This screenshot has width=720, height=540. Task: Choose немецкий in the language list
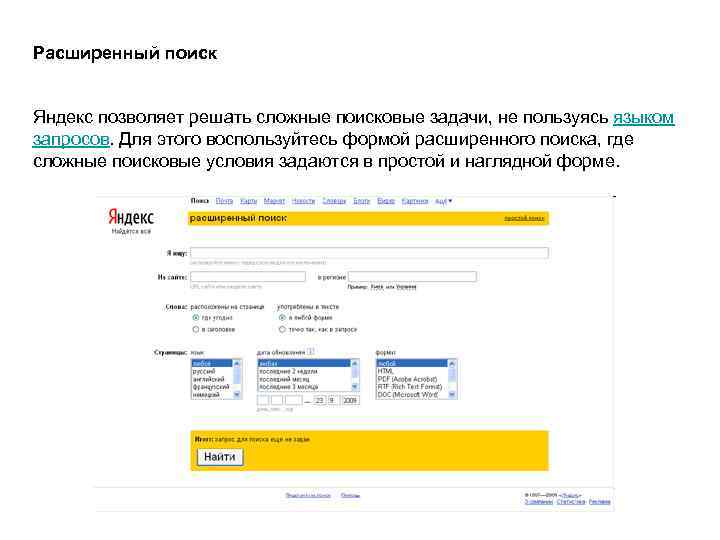point(212,395)
